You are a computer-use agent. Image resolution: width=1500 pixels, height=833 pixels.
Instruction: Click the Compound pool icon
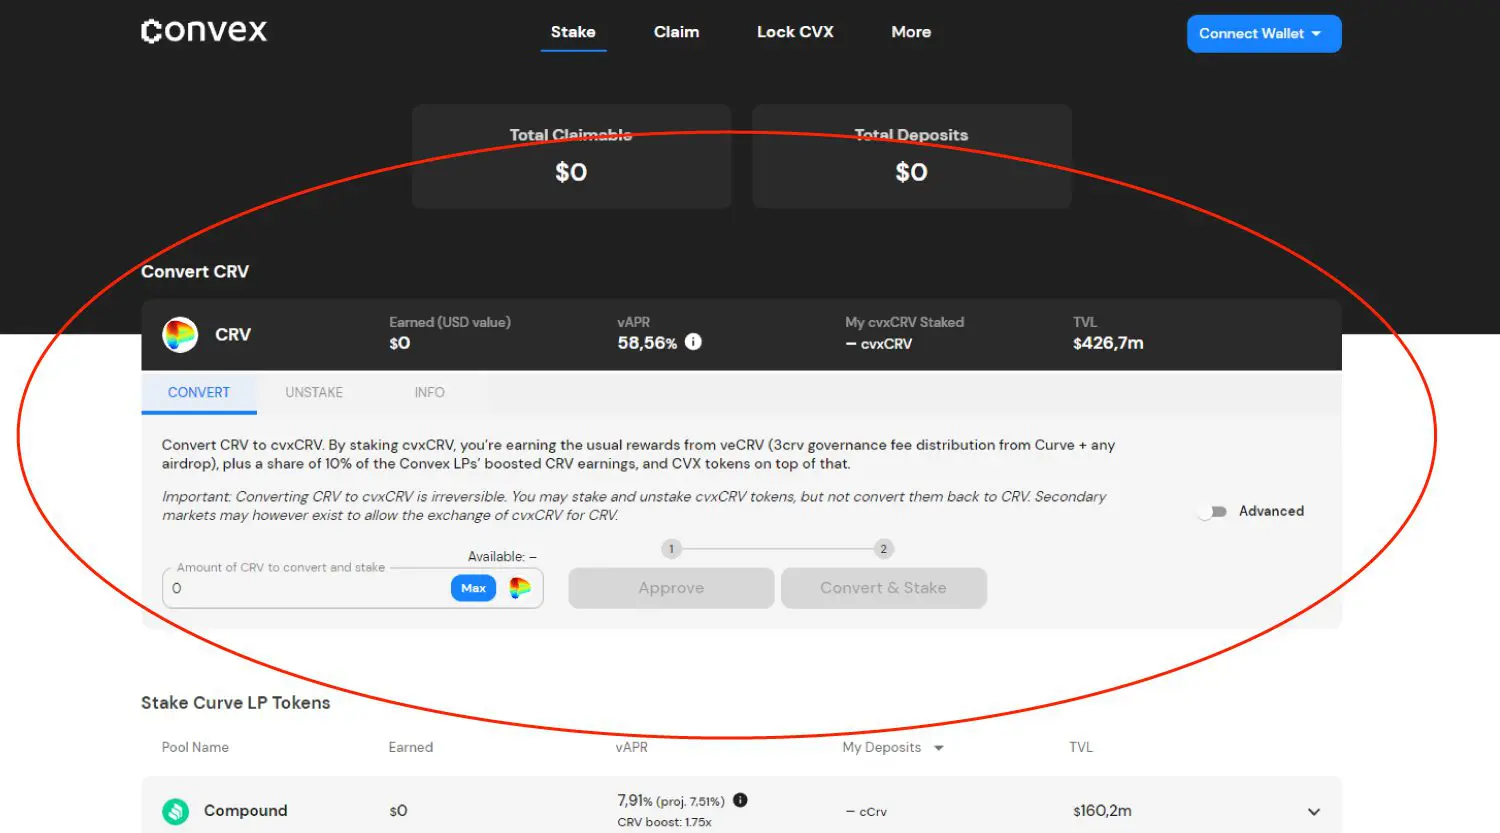pos(176,811)
